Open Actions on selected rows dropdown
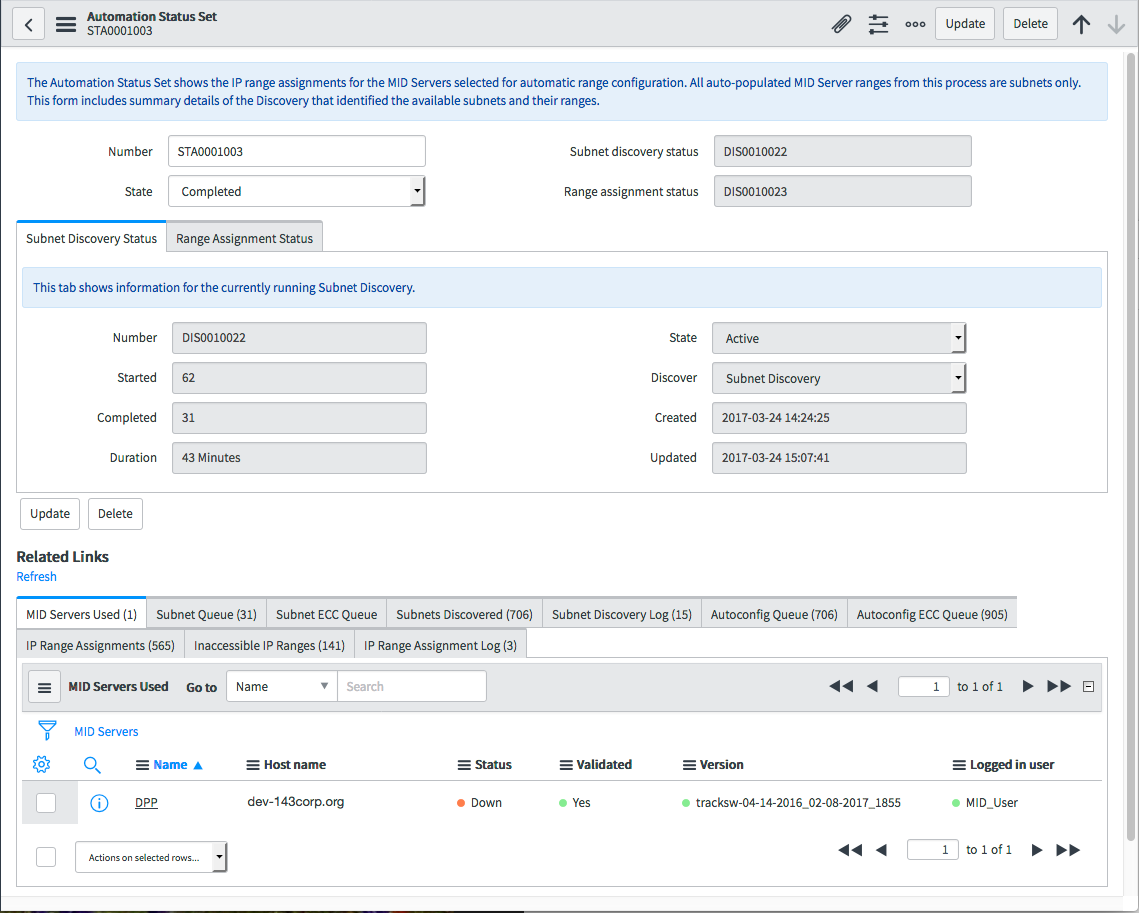Viewport: 1139px width, 913px height. click(x=151, y=857)
